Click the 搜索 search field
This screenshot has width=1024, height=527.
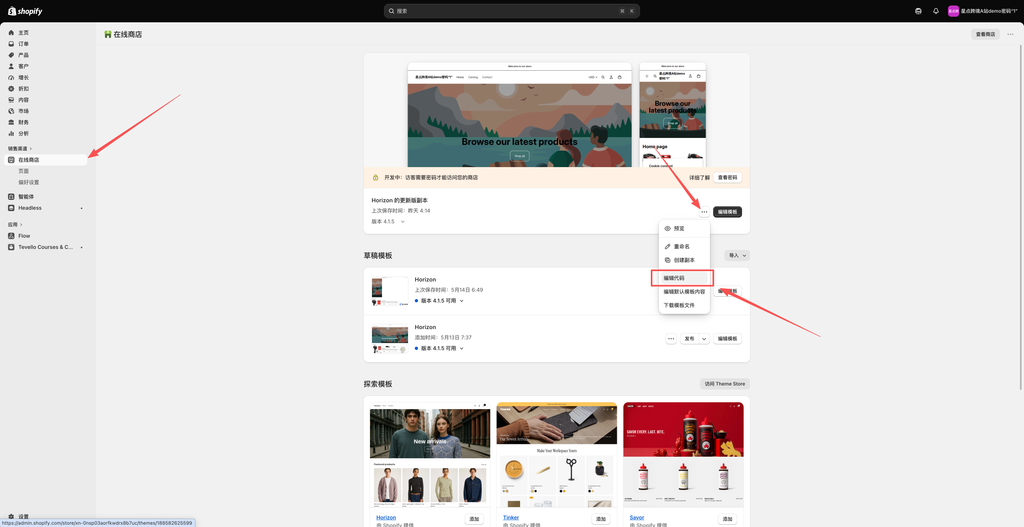[511, 11]
